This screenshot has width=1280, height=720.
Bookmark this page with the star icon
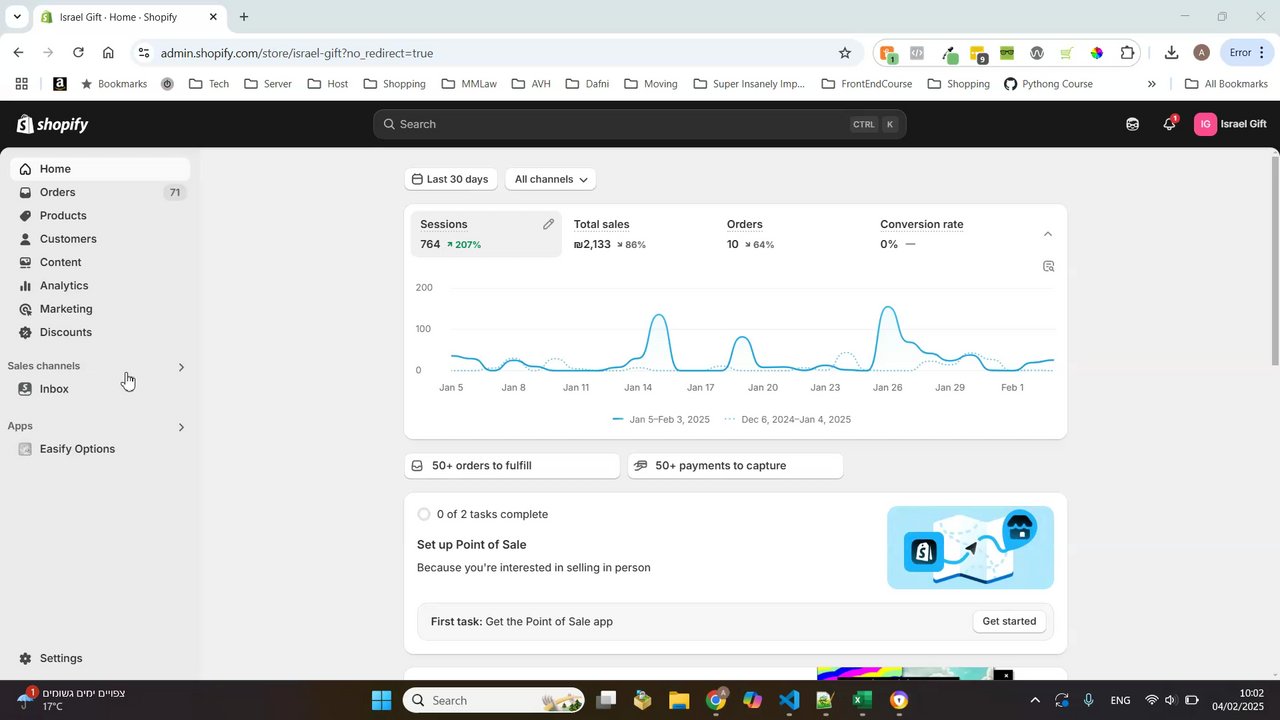(845, 53)
